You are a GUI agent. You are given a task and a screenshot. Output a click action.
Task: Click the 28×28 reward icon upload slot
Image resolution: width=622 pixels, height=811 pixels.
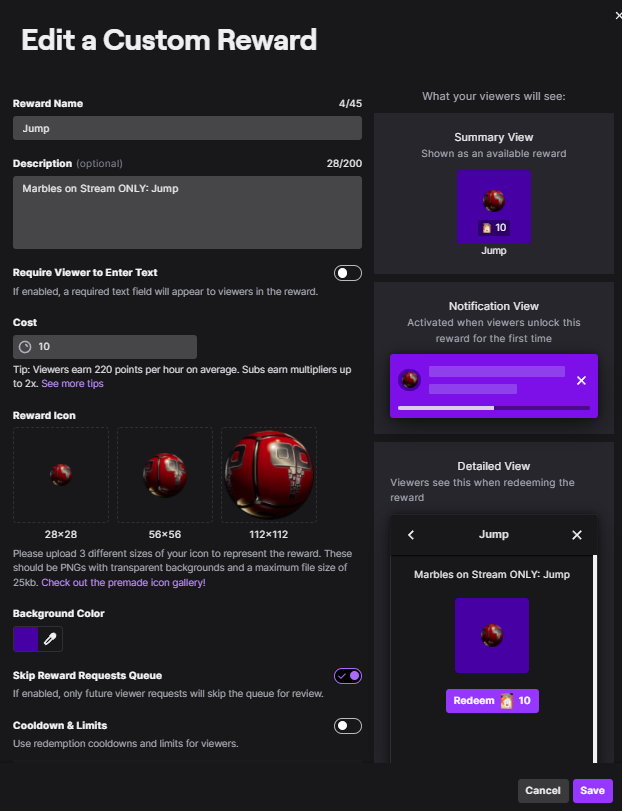61,474
